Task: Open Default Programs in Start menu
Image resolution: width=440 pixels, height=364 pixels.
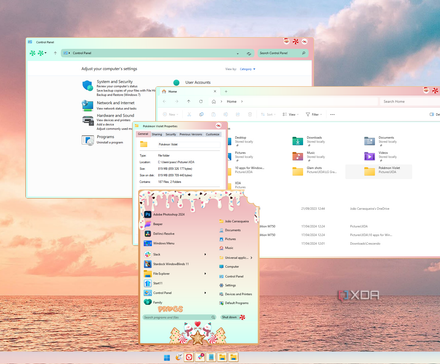Action: (x=234, y=303)
